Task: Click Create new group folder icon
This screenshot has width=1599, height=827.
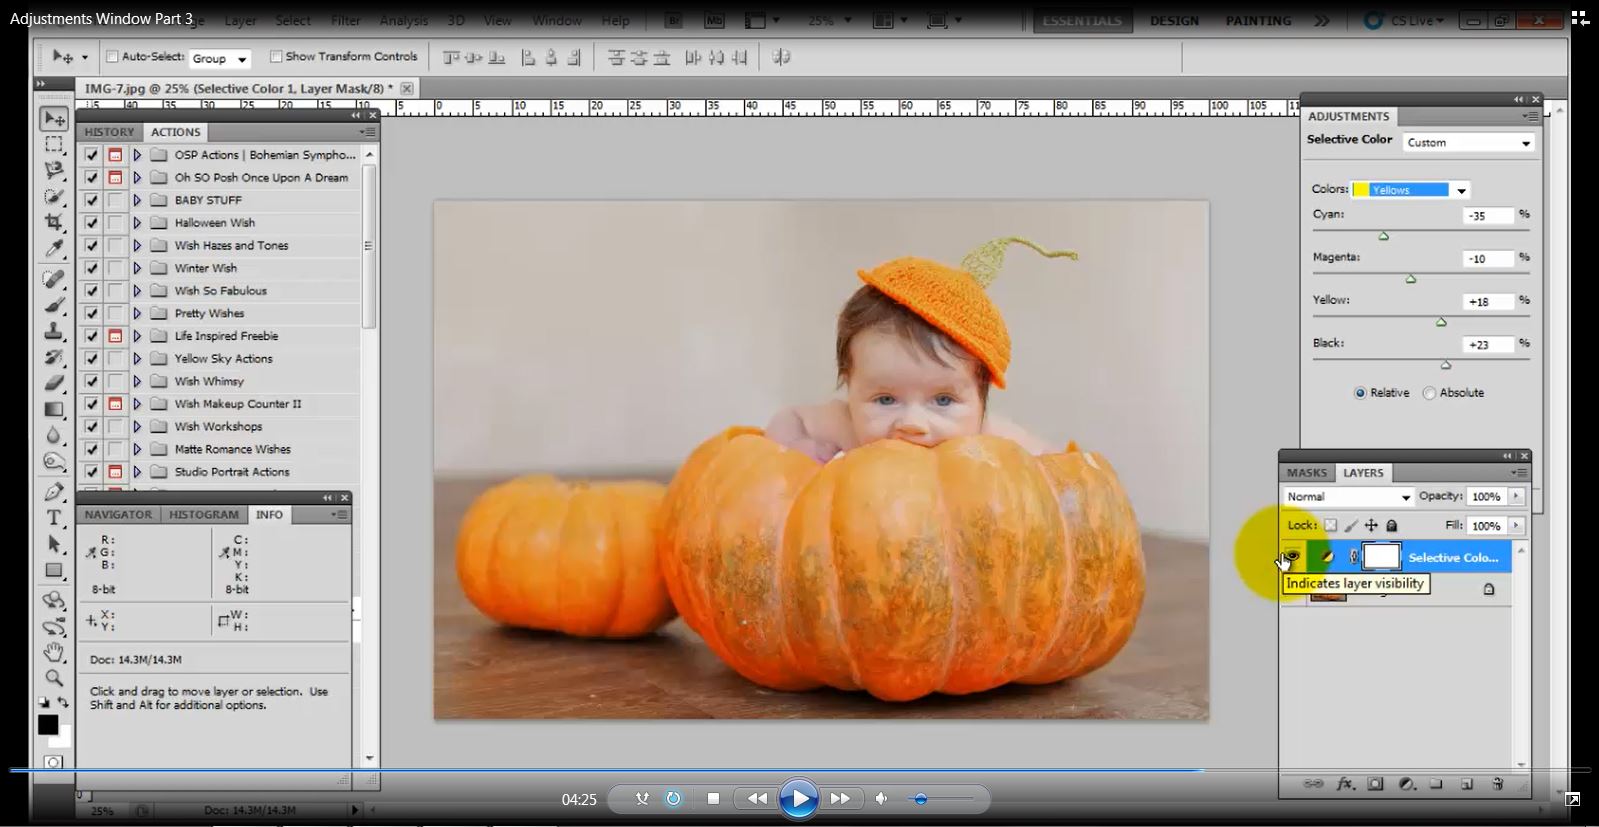Action: click(1436, 784)
